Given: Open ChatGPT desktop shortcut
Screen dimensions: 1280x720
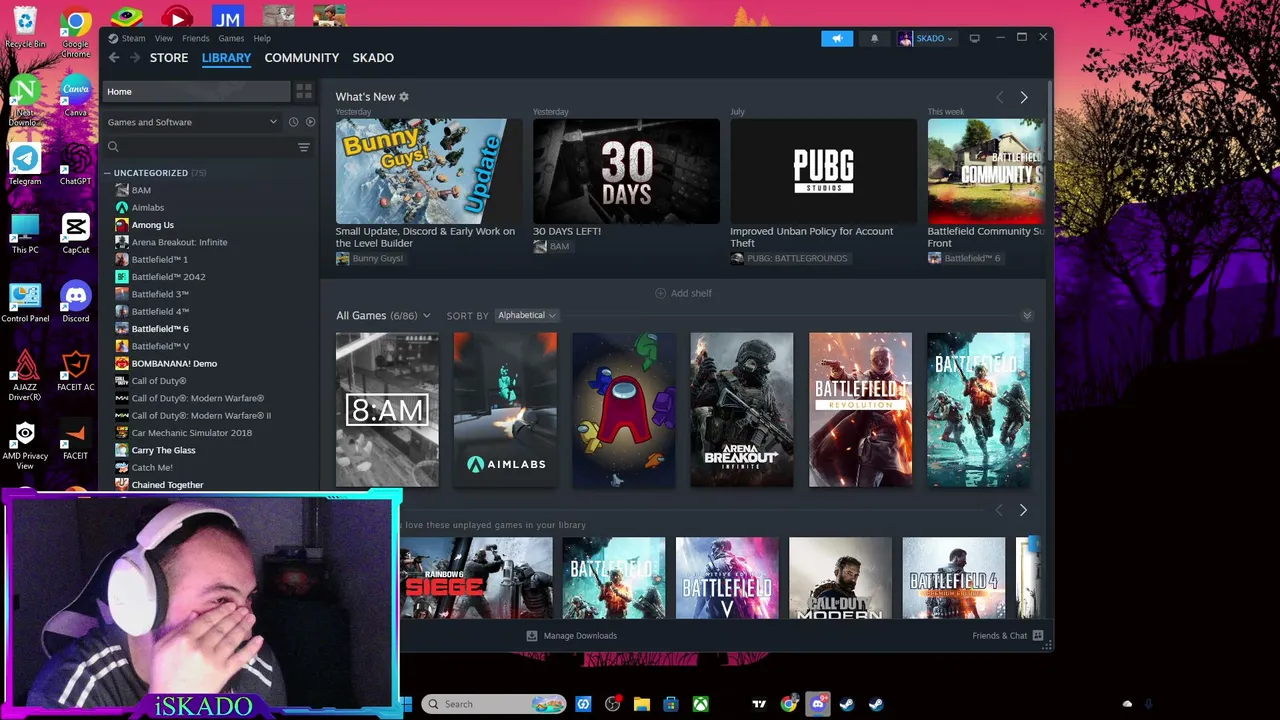Looking at the screenshot, I should point(75,165).
